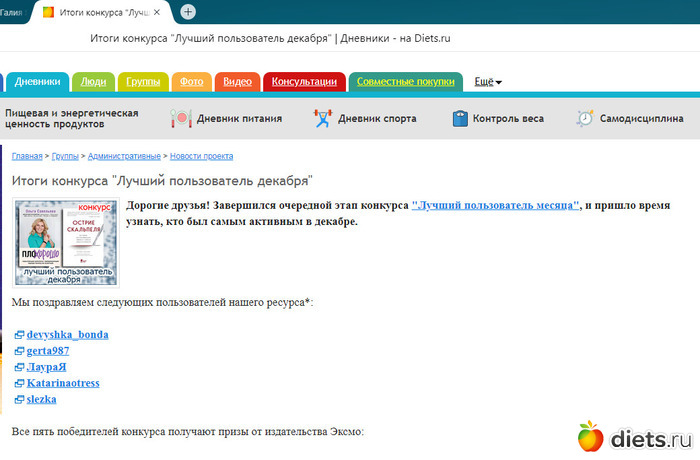The width and height of the screenshot is (700, 460).
Task: Open the Лучший пользователь месяца link
Action: pos(496,205)
